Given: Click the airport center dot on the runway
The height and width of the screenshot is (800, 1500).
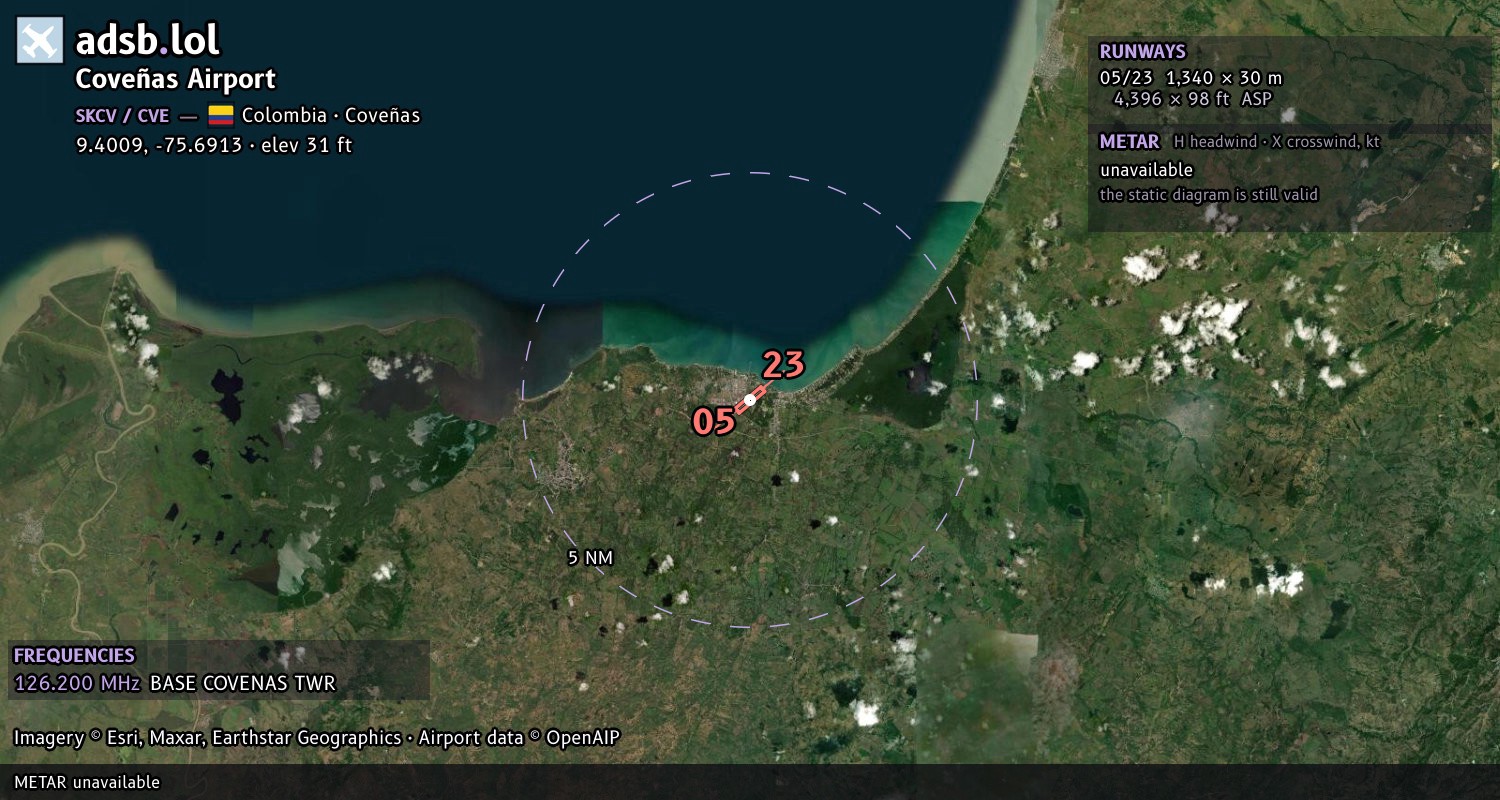Looking at the screenshot, I should click(750, 400).
